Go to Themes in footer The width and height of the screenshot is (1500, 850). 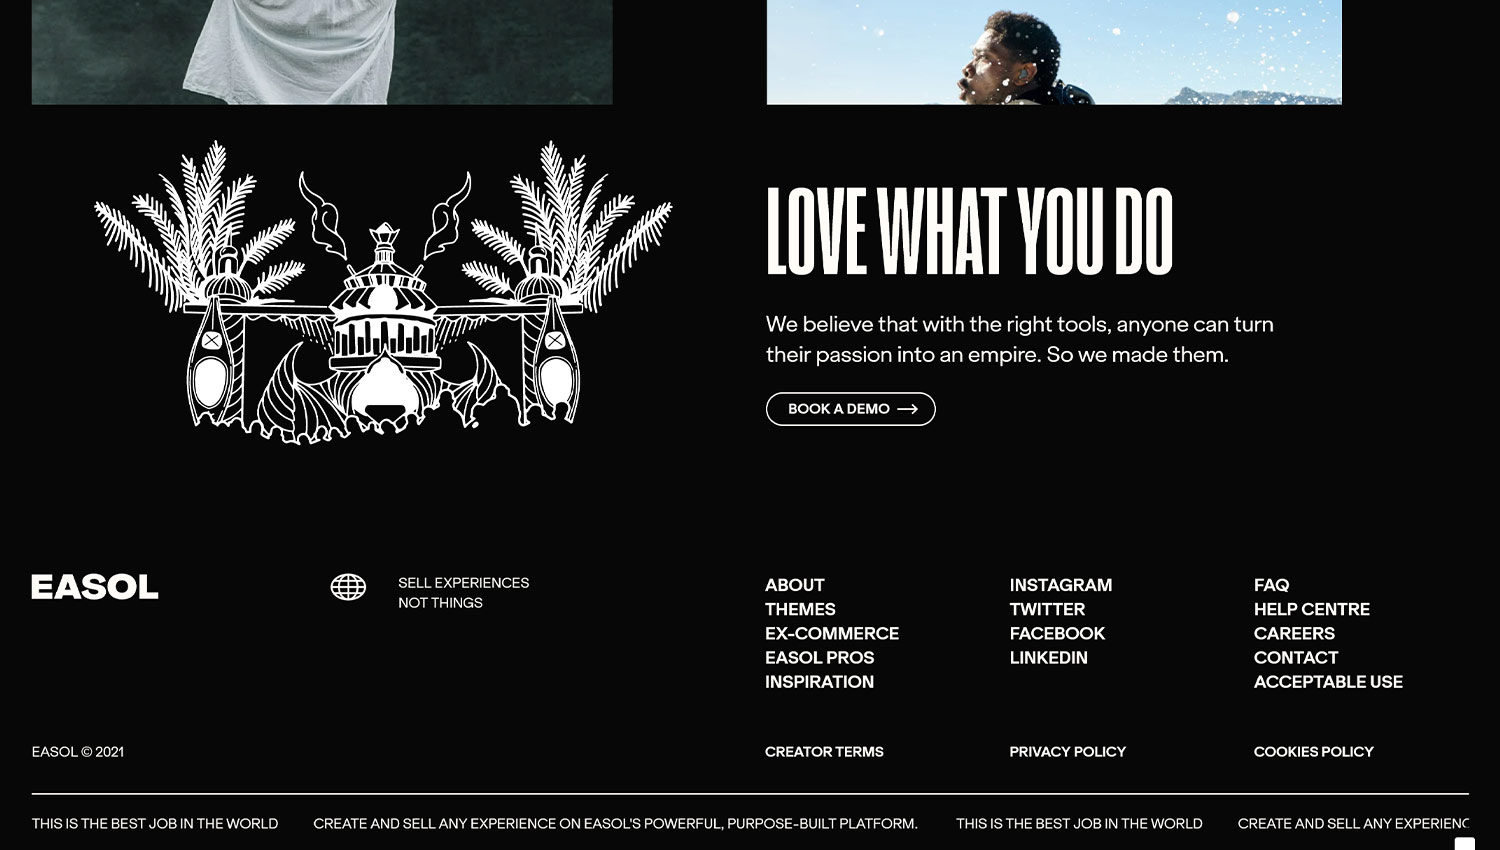click(x=800, y=609)
